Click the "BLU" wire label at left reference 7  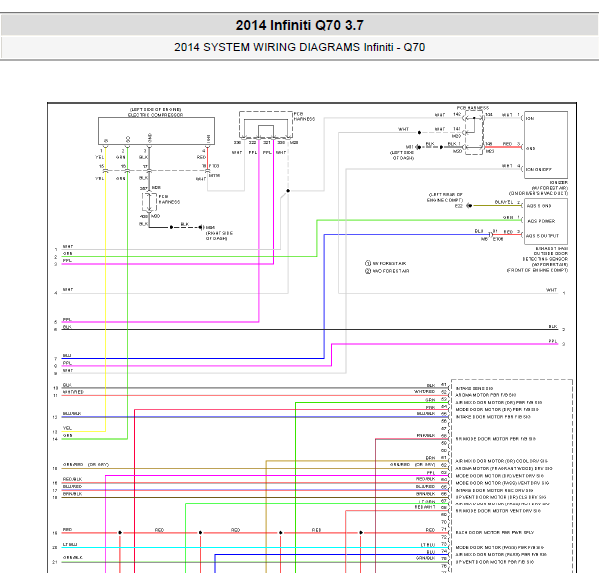pyautogui.click(x=67, y=356)
